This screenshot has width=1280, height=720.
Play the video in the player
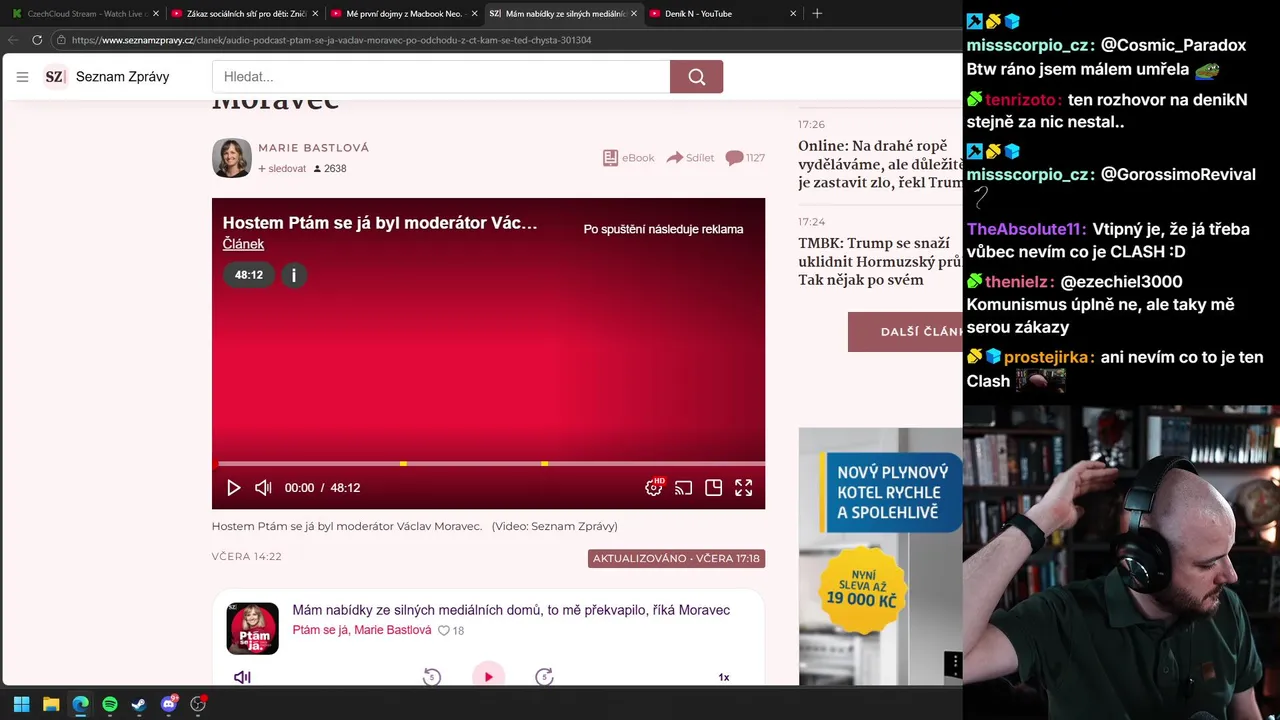click(x=233, y=488)
